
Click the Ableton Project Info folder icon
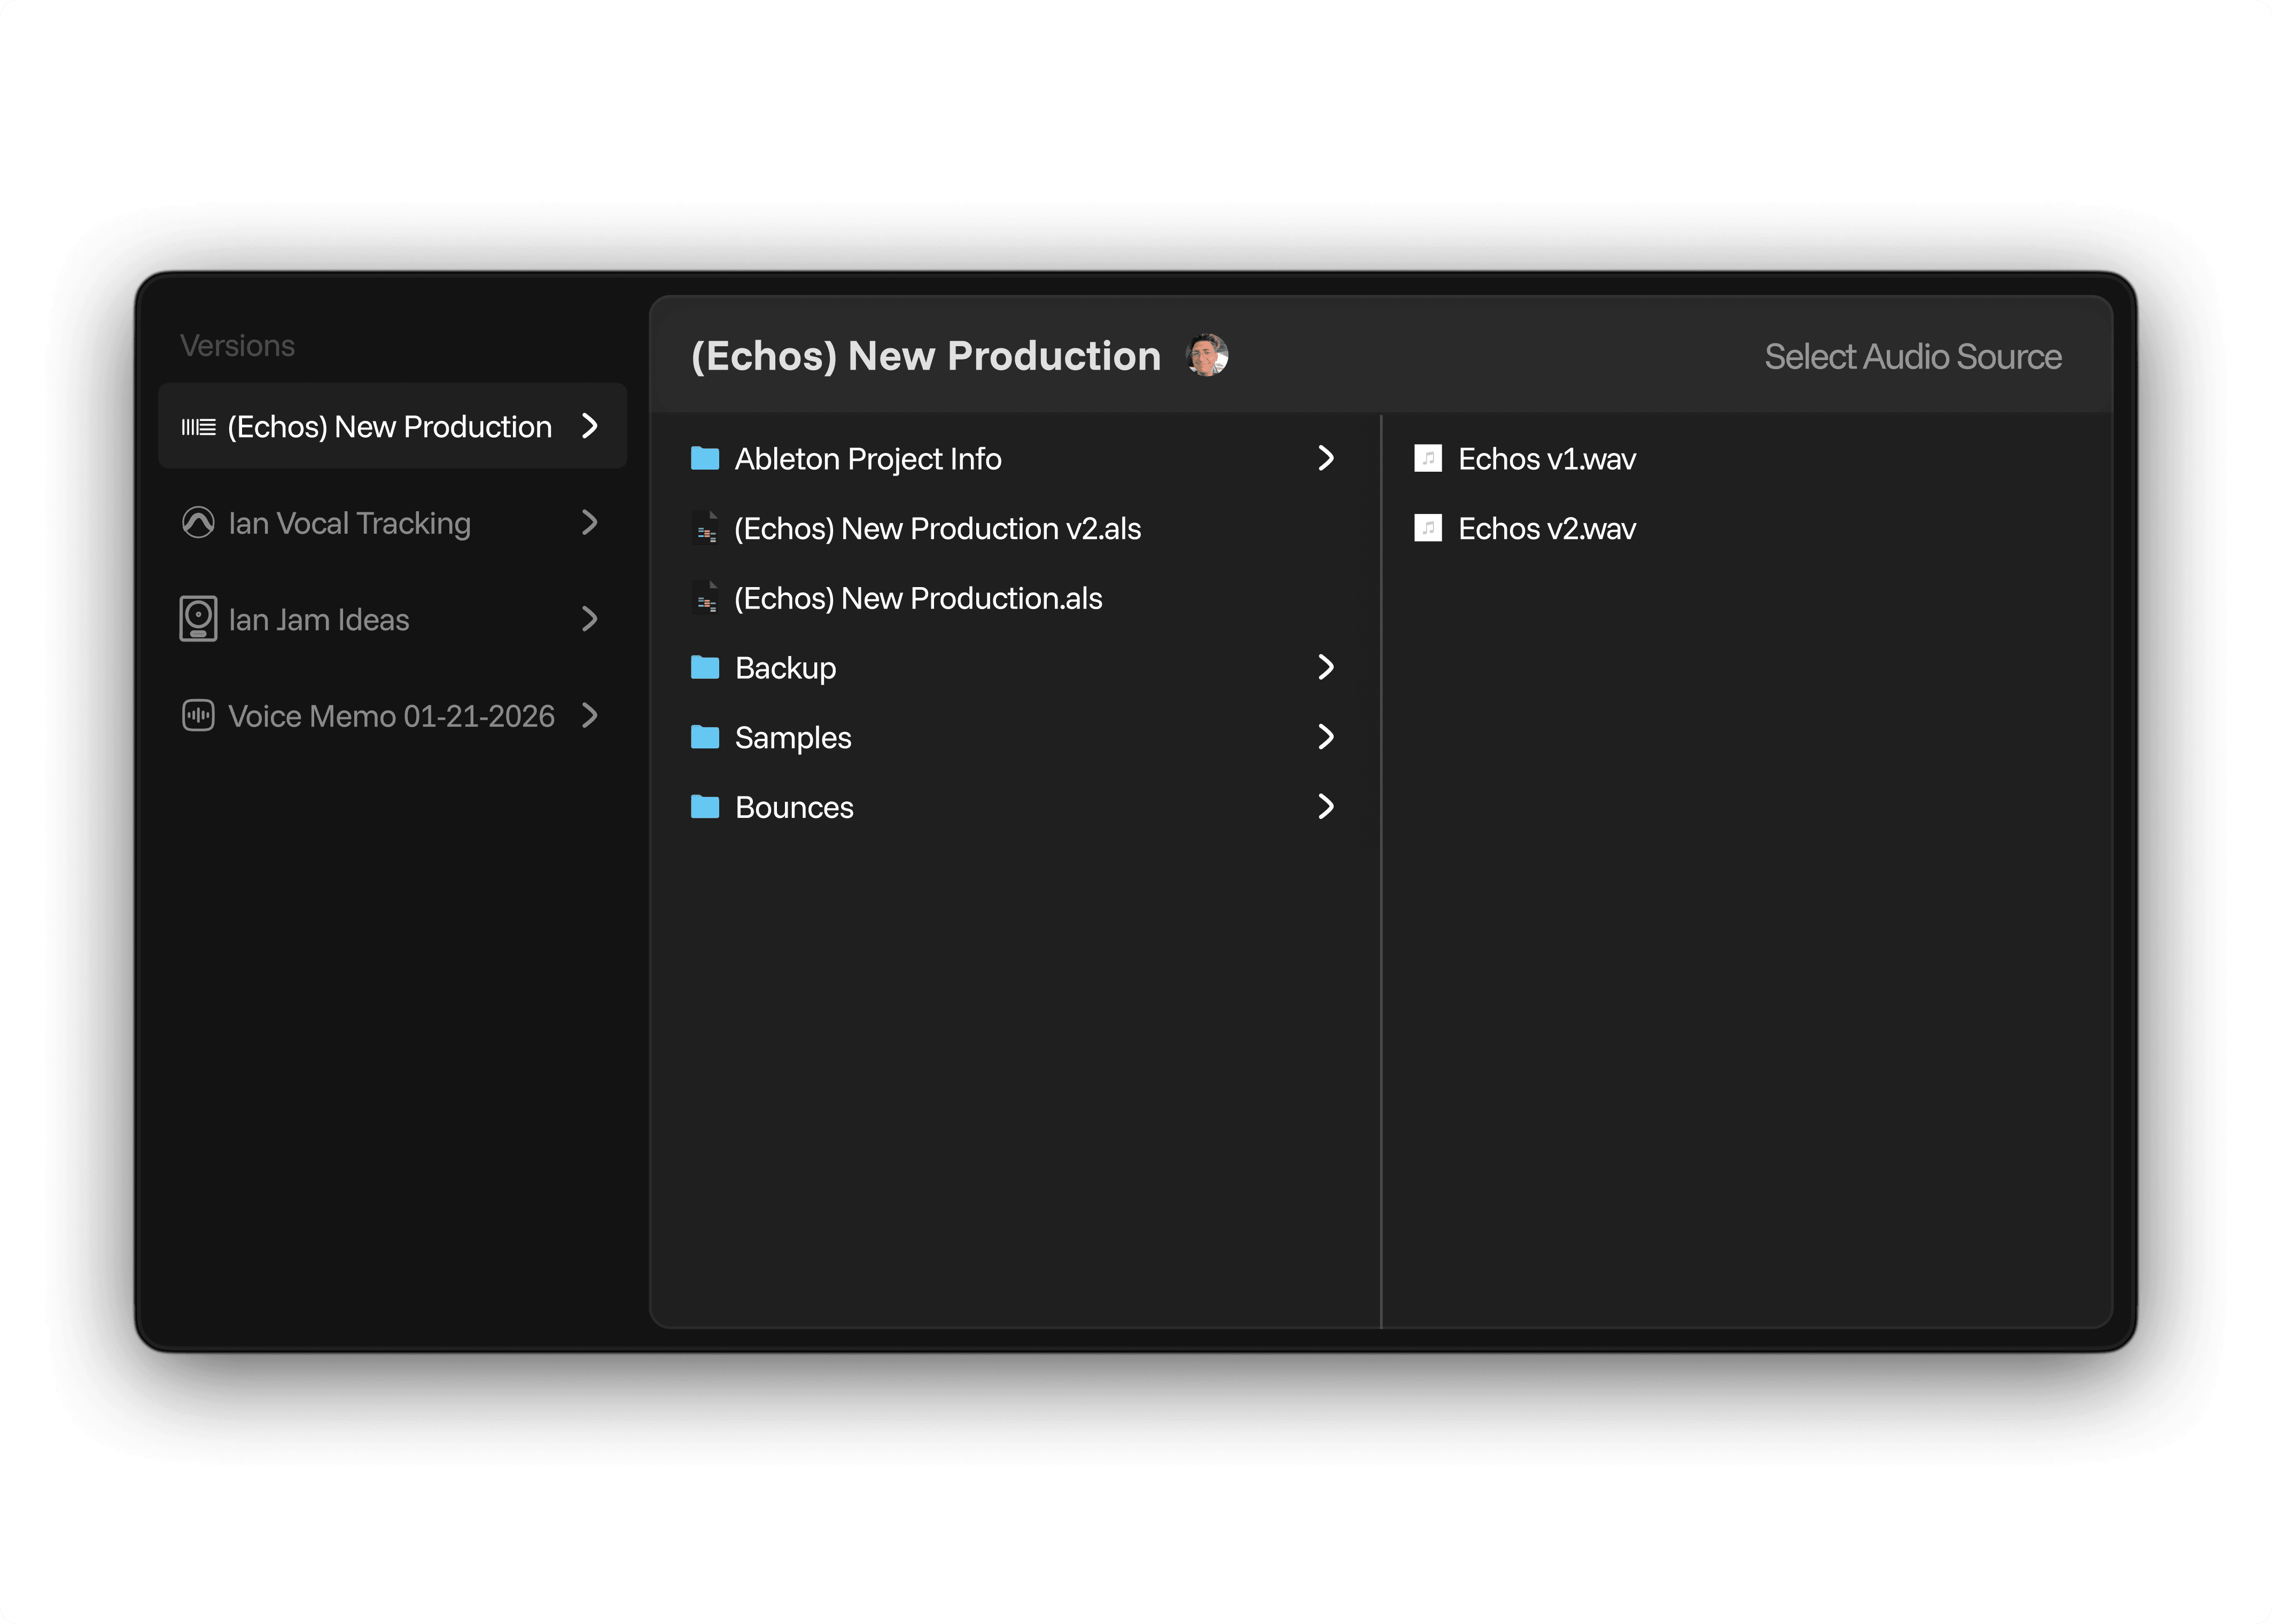705,459
